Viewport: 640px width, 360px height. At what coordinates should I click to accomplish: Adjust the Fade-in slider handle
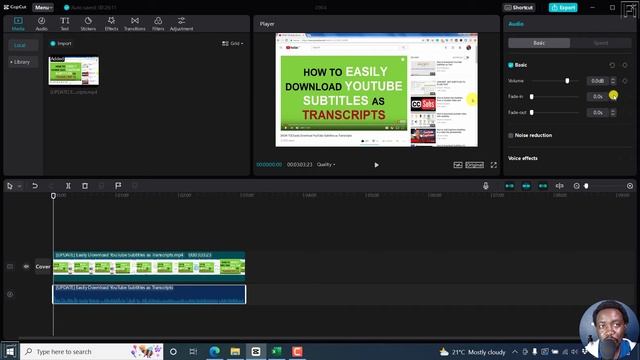[x=531, y=97]
